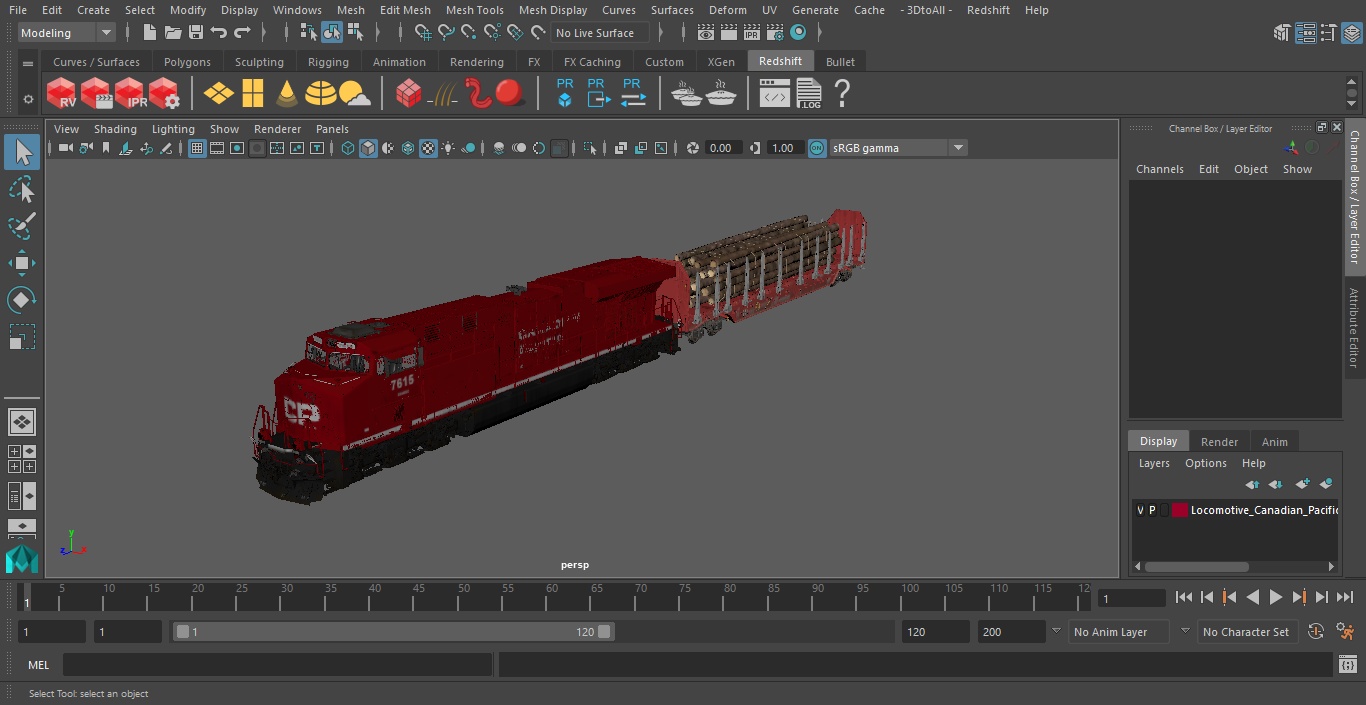Open Redshift RenderView (RV) shelf icon
The height and width of the screenshot is (705, 1366).
tap(62, 94)
